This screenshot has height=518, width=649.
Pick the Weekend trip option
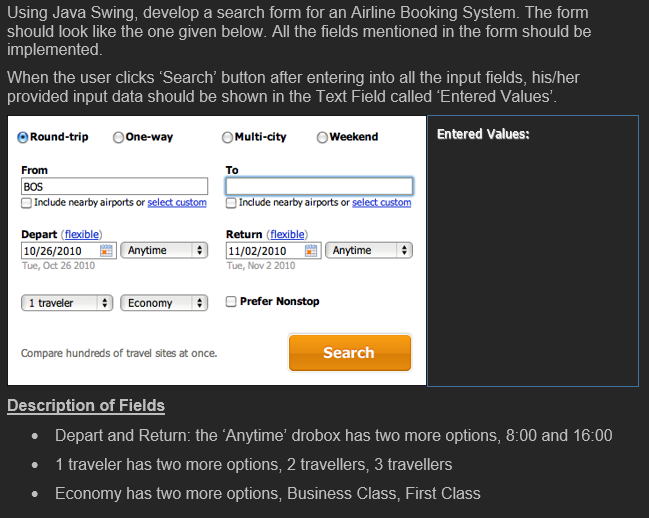point(322,137)
